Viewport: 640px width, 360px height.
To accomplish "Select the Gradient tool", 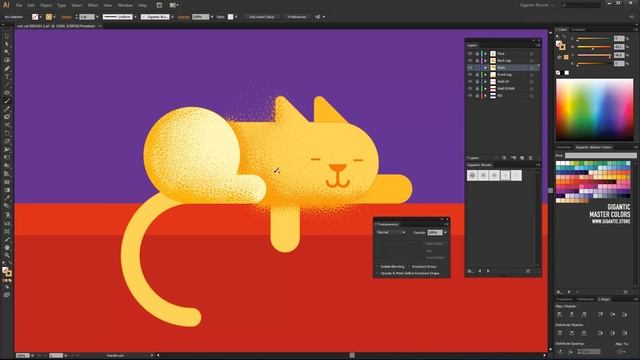I will point(7,190).
